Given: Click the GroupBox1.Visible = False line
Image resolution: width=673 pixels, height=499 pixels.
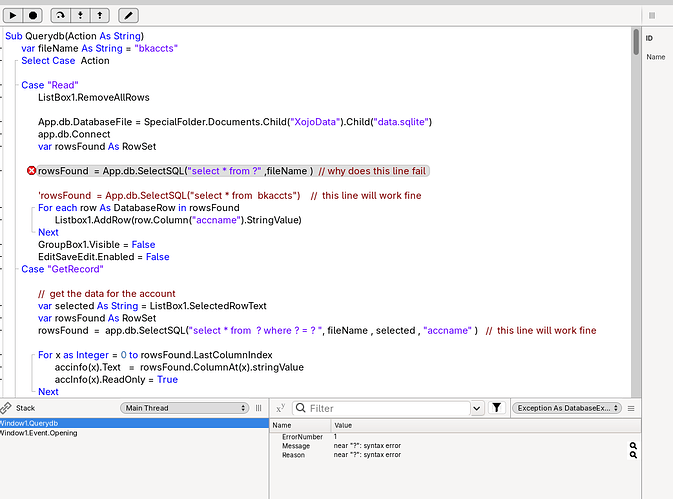Looking at the screenshot, I should [97, 245].
